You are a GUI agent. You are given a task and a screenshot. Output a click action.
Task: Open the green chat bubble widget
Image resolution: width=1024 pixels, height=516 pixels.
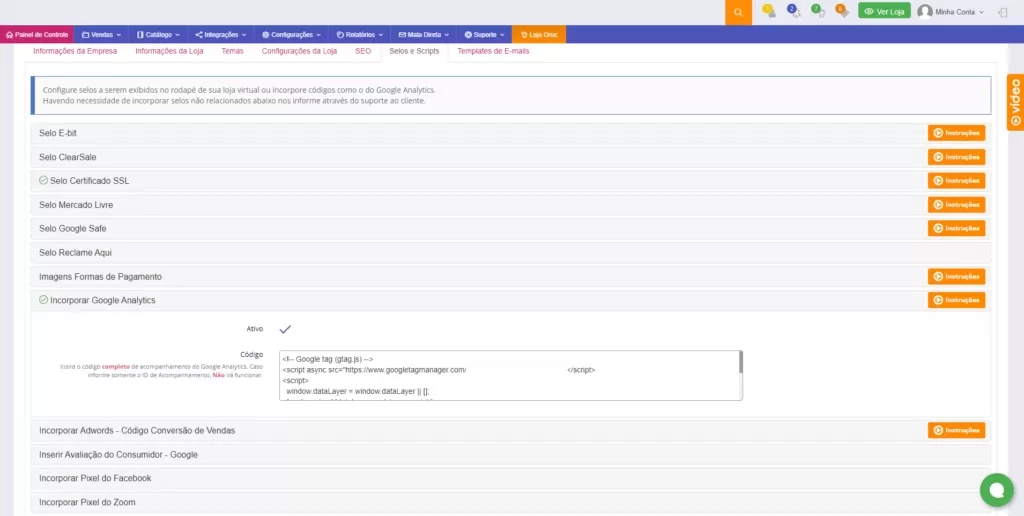(997, 490)
